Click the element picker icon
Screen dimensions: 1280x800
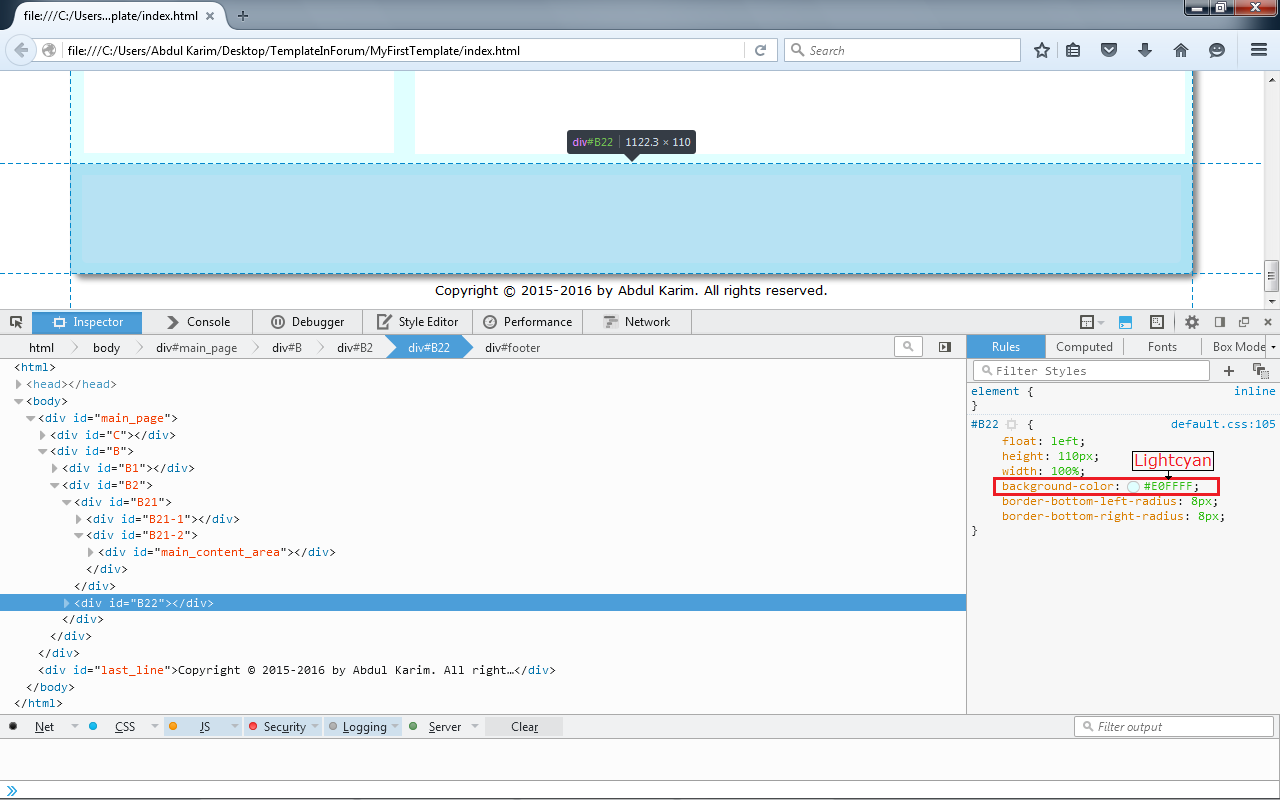[16, 322]
